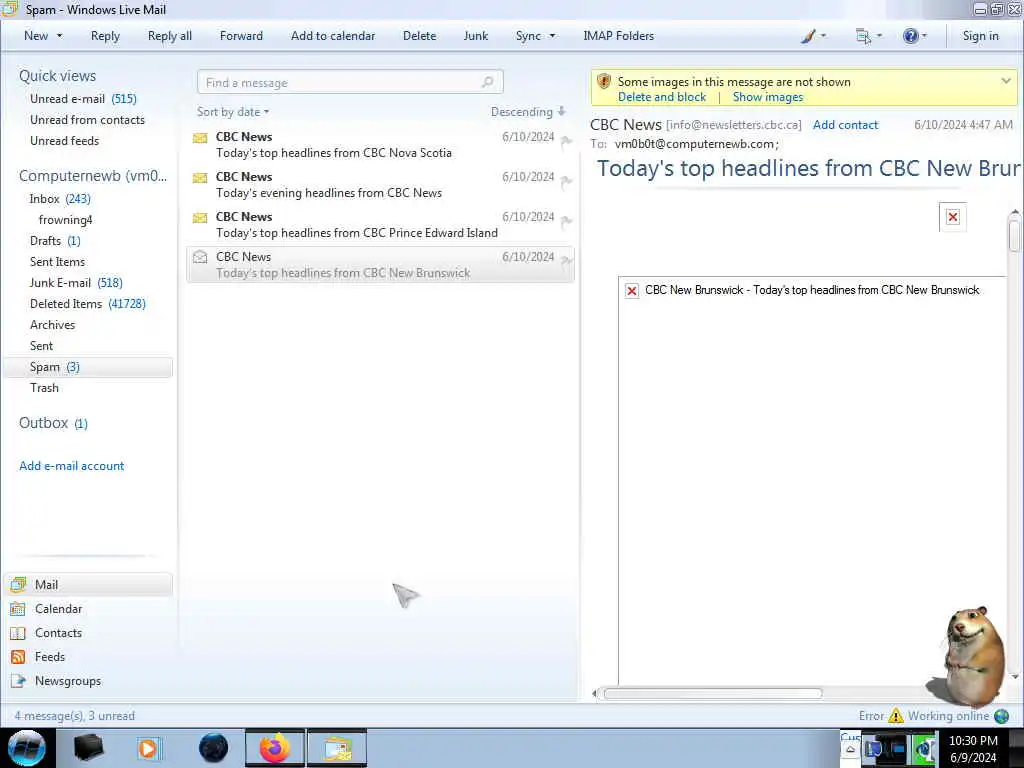Click the message pane horizontal scrollbar thumb
This screenshot has width=1024, height=768.
coord(712,694)
